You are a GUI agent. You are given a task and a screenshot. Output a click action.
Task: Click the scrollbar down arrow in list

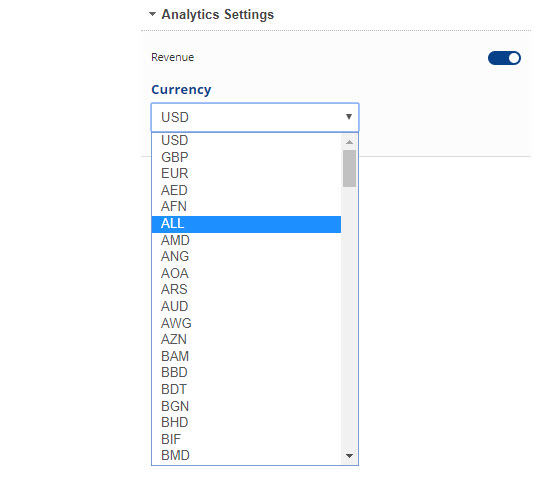point(350,456)
